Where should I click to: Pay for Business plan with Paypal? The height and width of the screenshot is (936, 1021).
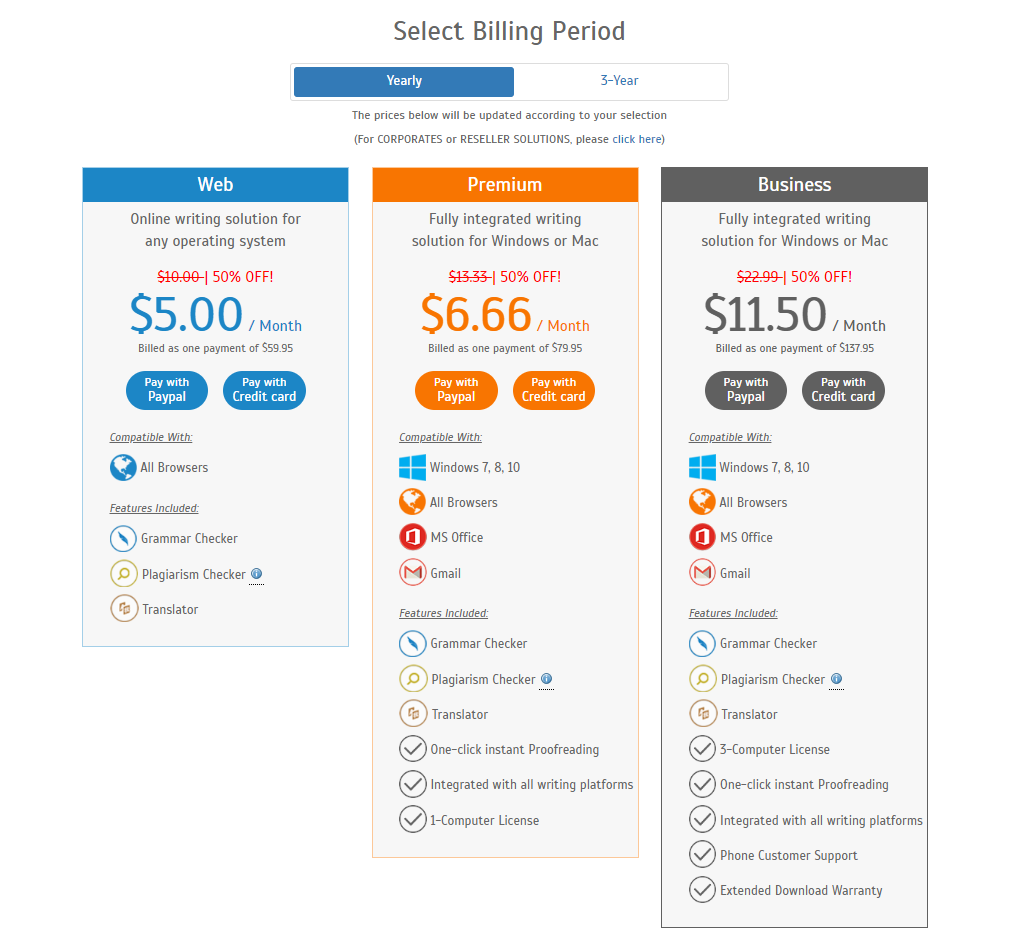(x=746, y=390)
